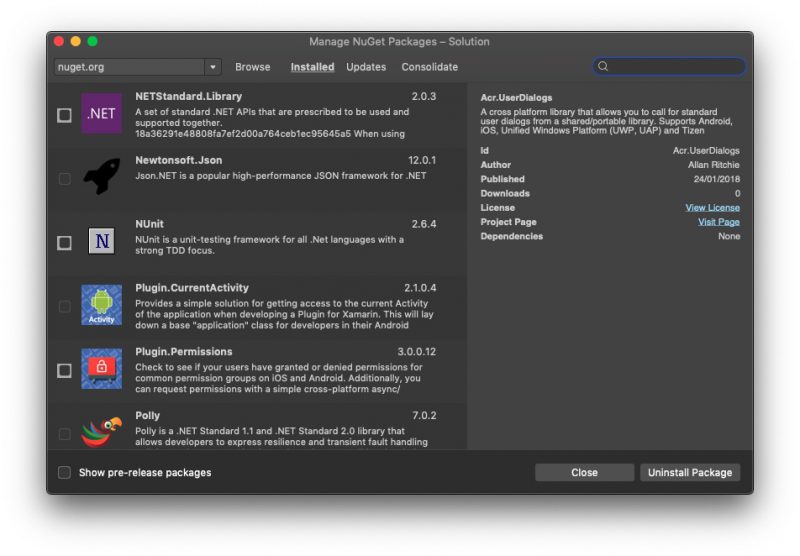The height and width of the screenshot is (556, 800).
Task: Select the Newtonsoft.Json package title
Action: [x=179, y=160]
